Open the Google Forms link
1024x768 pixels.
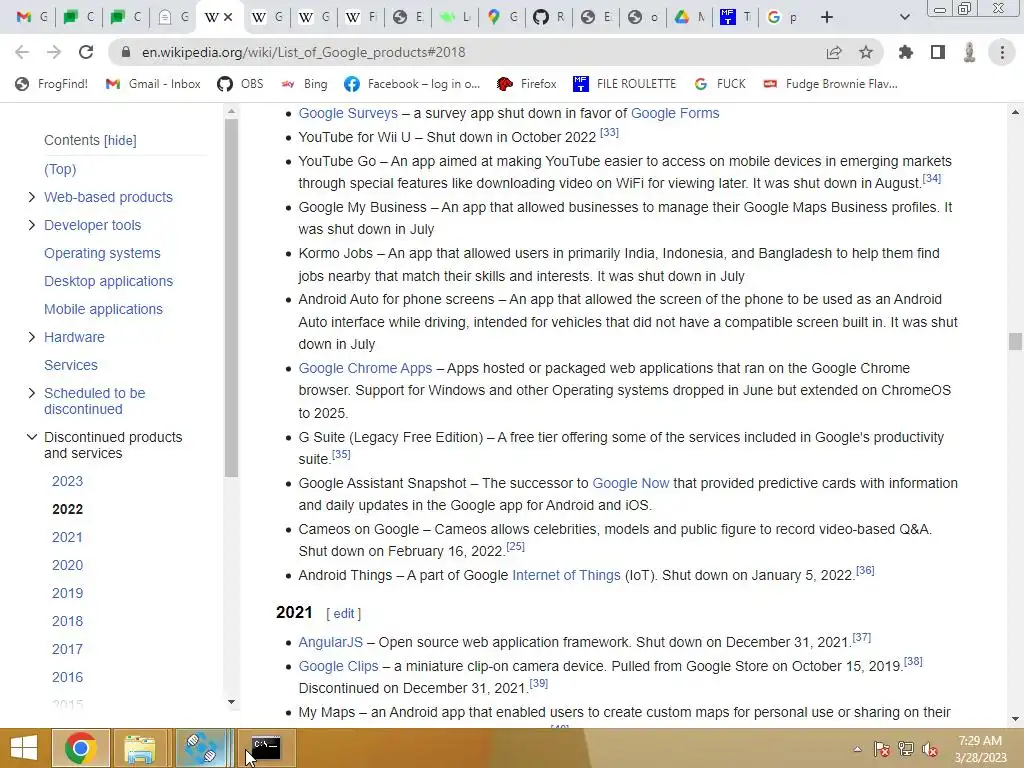point(675,114)
